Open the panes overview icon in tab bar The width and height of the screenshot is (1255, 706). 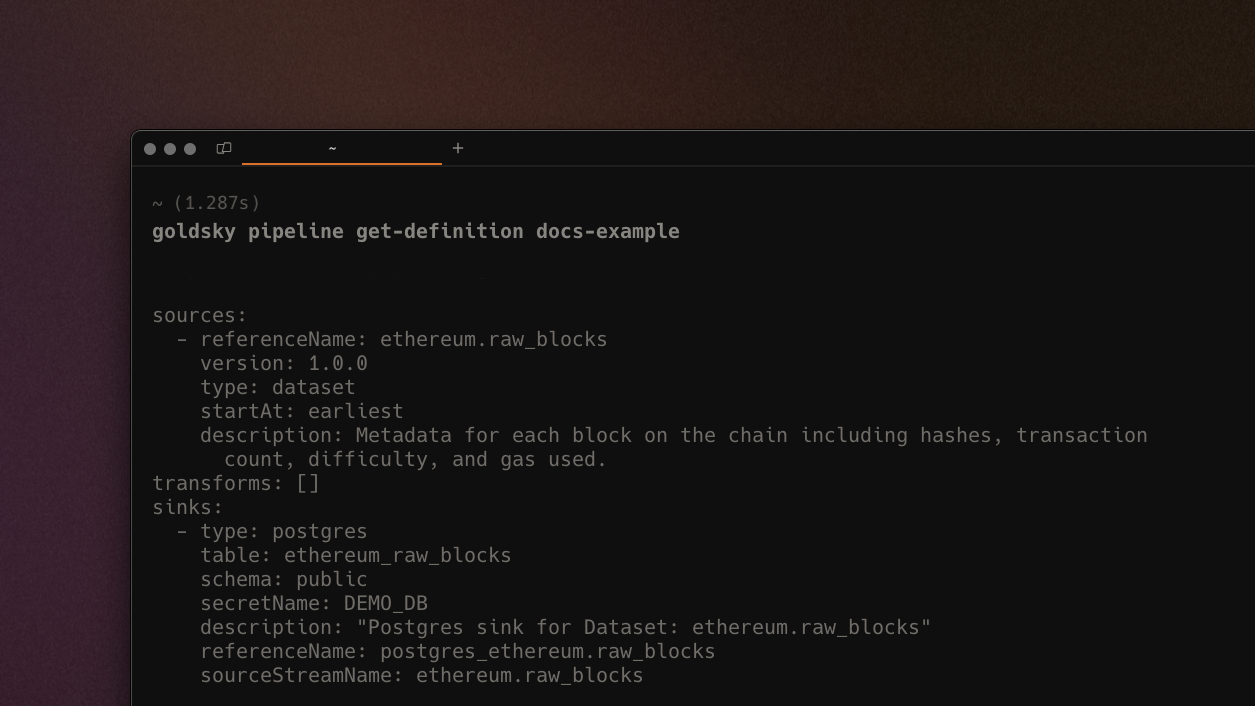pos(224,148)
